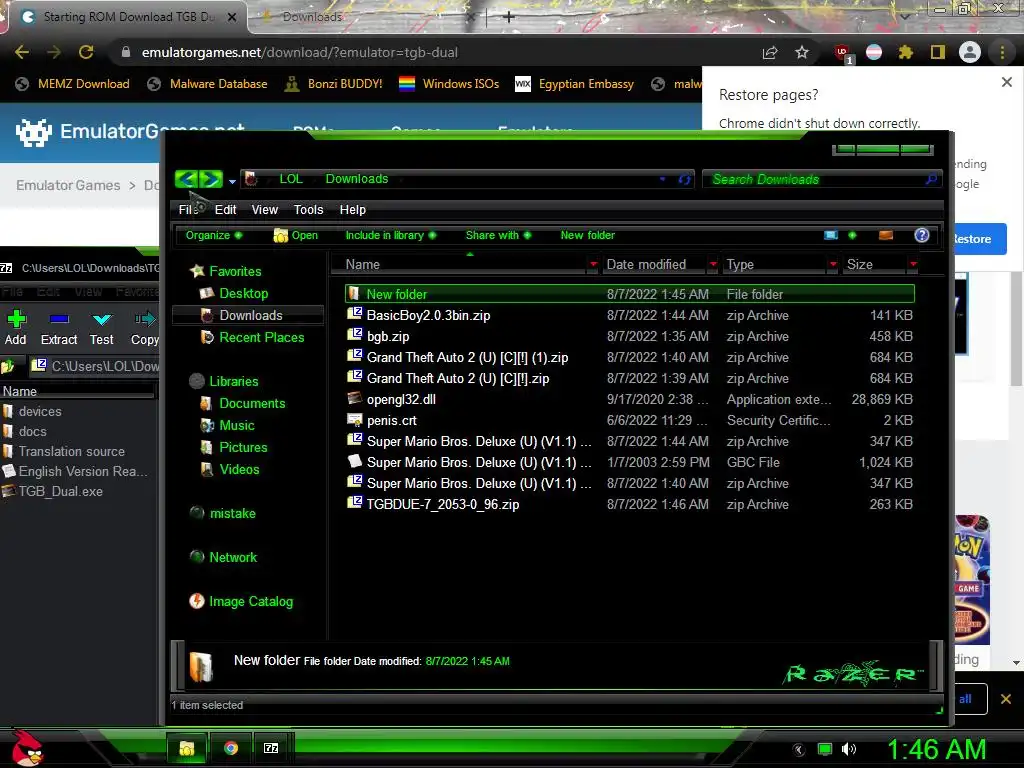Select bgb.zip file icon
The width and height of the screenshot is (1024, 768).
click(355, 335)
